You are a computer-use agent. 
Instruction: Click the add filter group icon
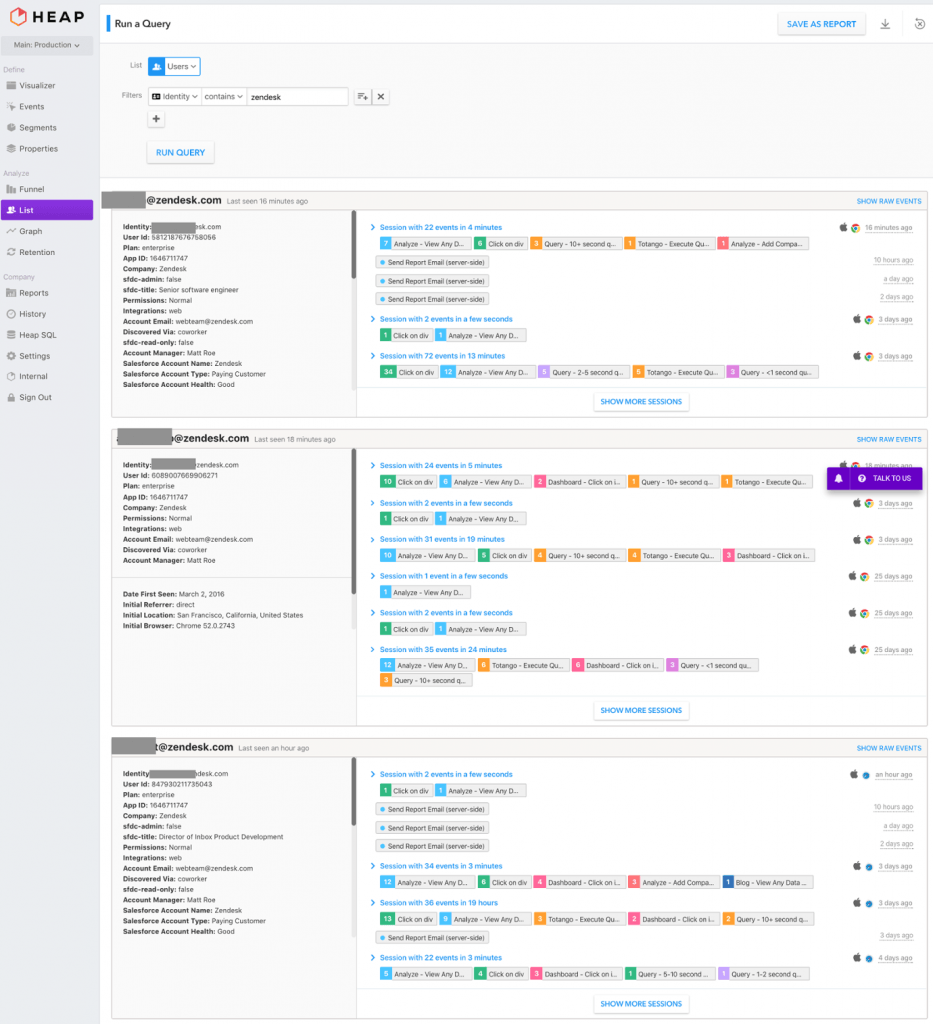click(362, 97)
